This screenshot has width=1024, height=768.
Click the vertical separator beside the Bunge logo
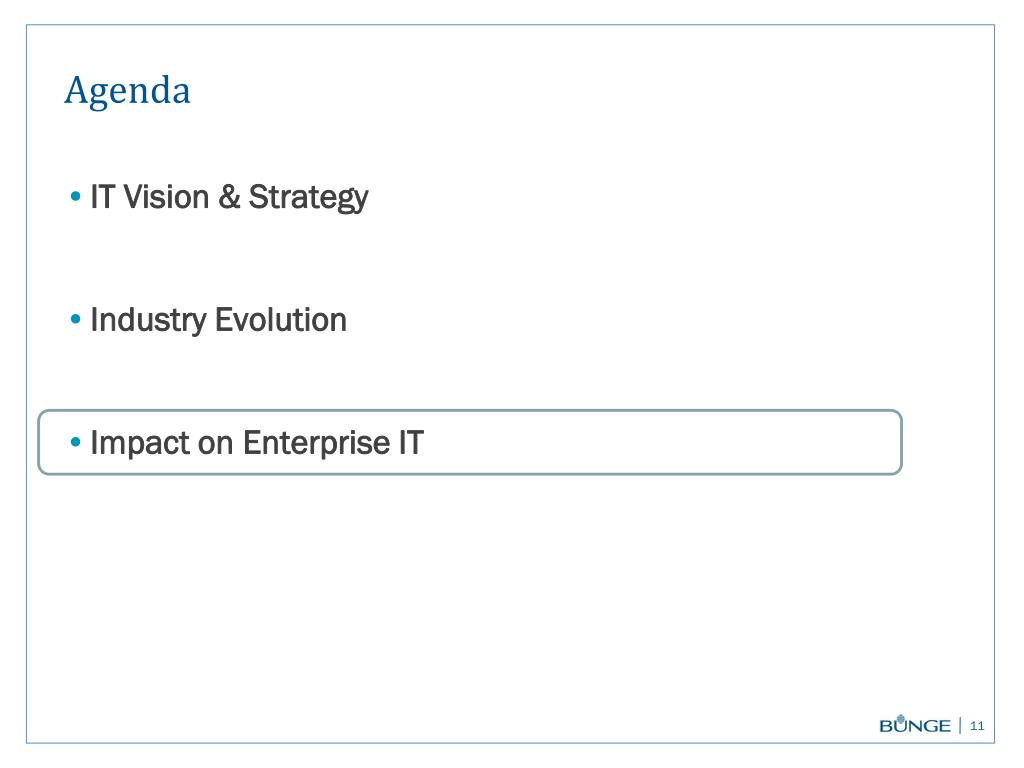(960, 725)
